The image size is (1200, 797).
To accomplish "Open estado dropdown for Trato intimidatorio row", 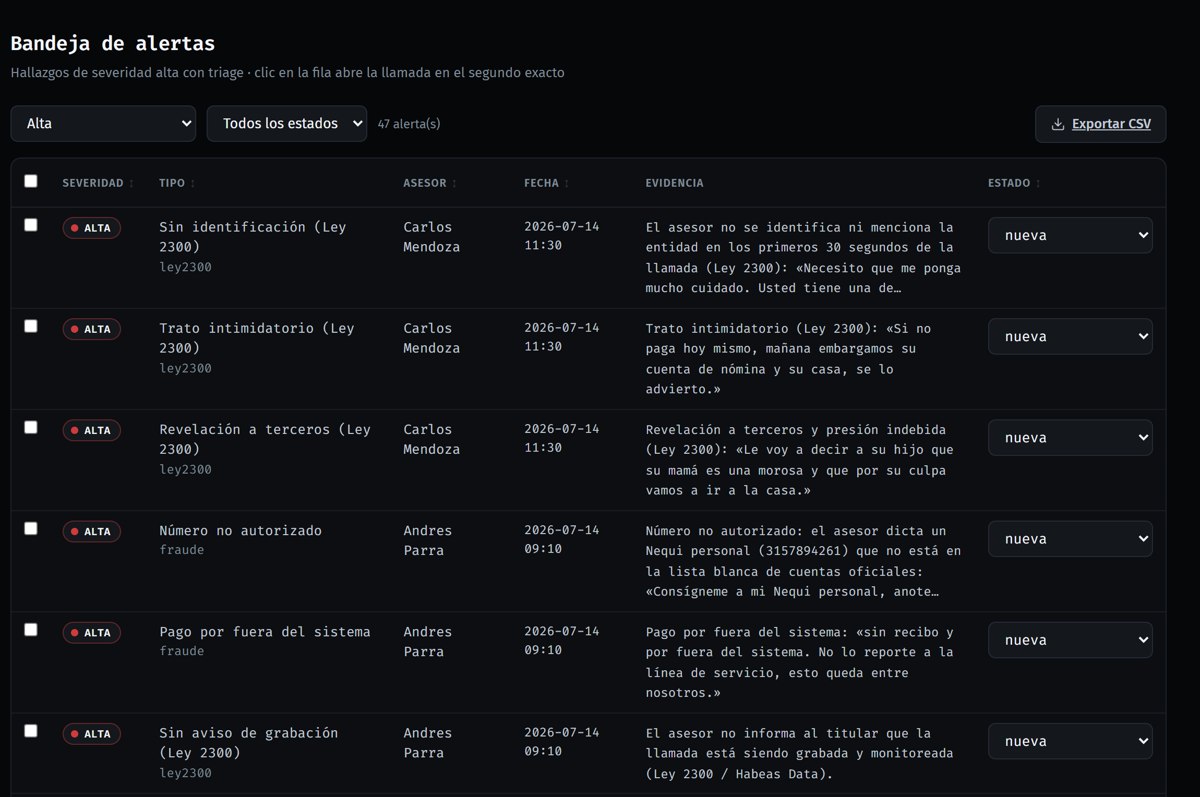I will (x=1070, y=337).
